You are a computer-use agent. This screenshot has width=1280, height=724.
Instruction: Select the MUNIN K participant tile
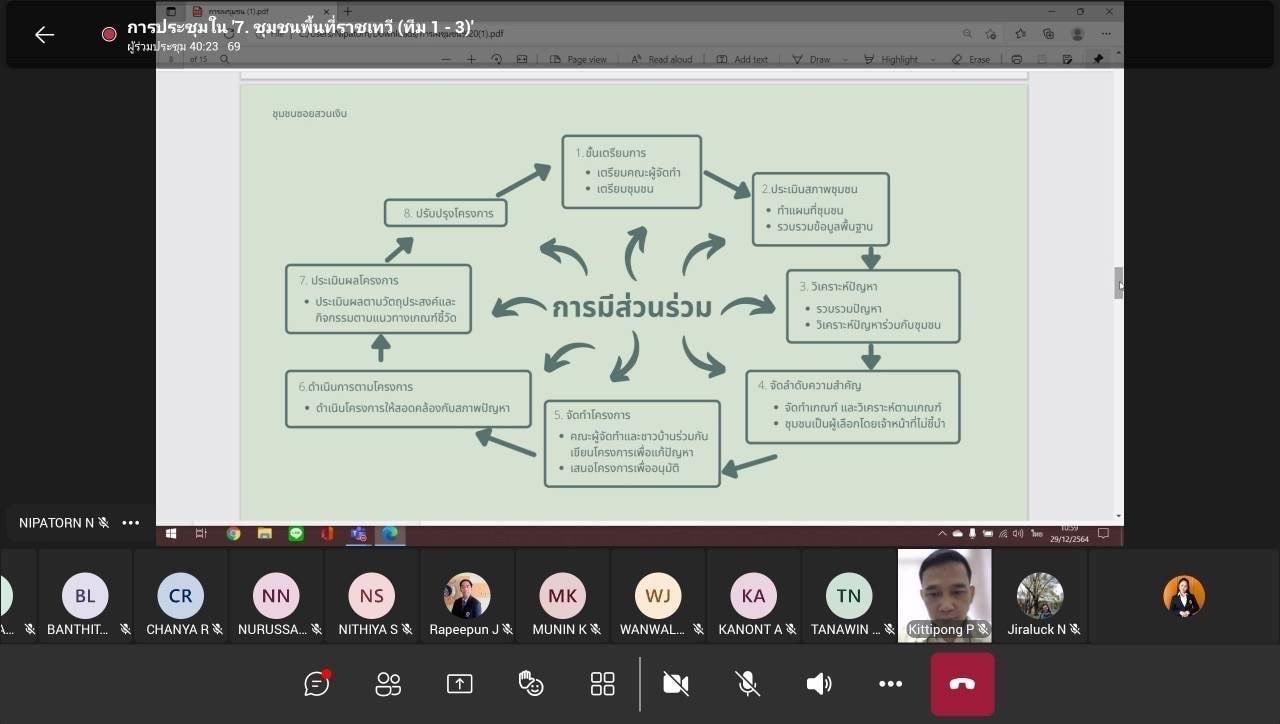(563, 596)
